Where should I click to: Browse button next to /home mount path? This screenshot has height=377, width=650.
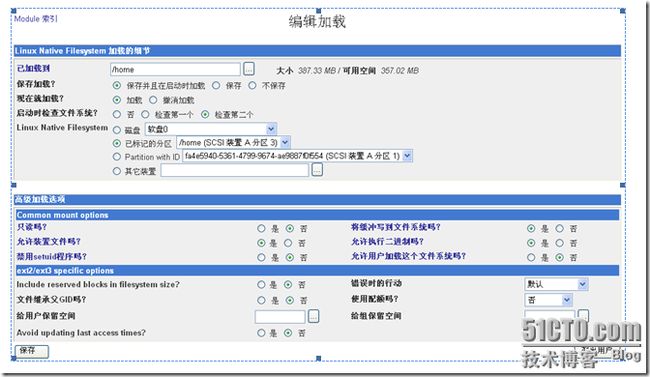pyautogui.click(x=249, y=69)
